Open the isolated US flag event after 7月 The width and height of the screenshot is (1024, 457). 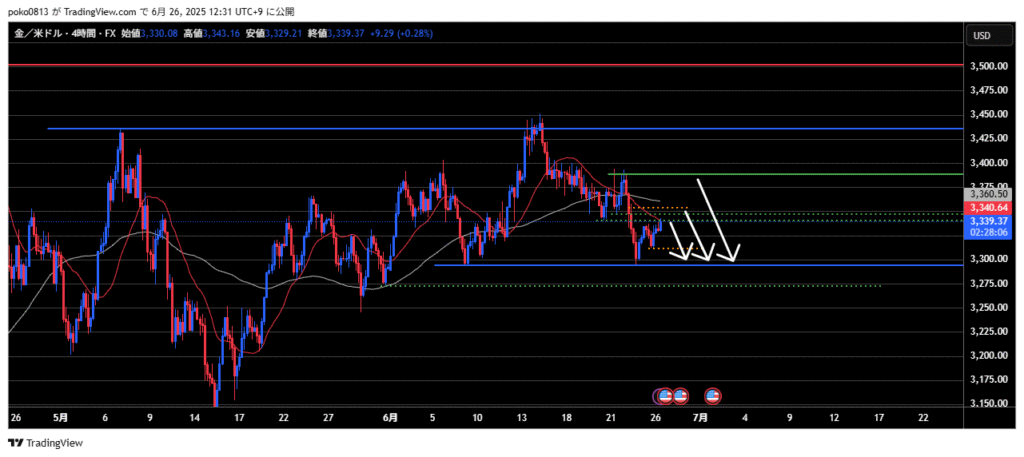(x=713, y=396)
